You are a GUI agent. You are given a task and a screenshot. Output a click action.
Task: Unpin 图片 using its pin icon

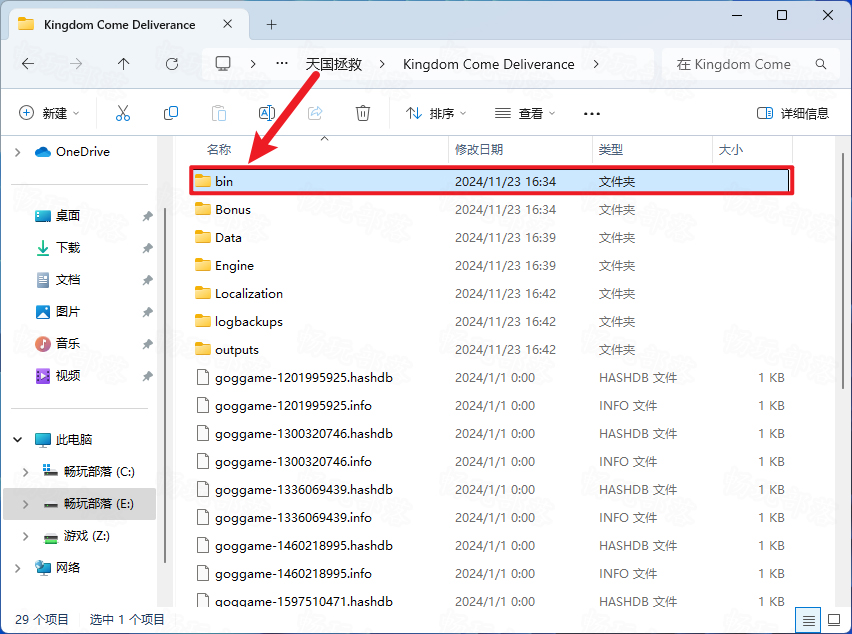[147, 312]
